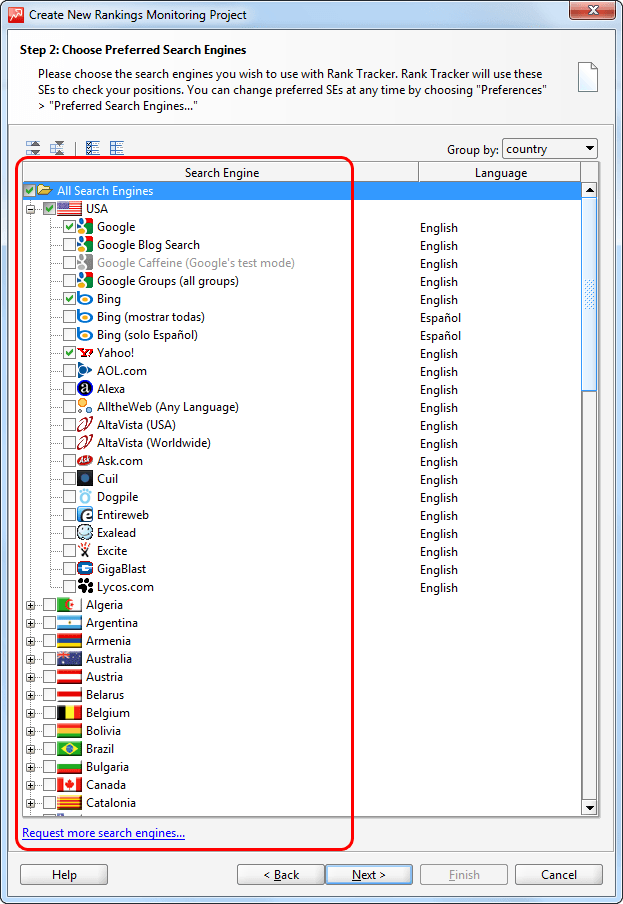Click the Yahoo! logo icon
This screenshot has width=623, height=904.
coord(85,352)
